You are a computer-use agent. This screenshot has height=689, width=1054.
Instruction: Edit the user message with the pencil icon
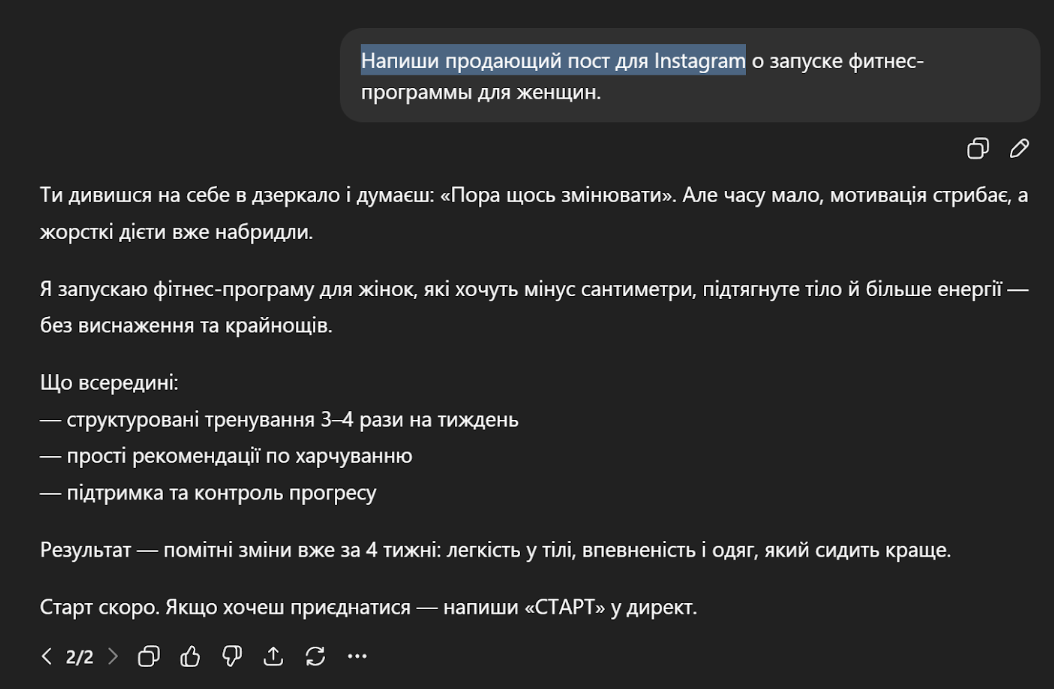[x=1019, y=149]
